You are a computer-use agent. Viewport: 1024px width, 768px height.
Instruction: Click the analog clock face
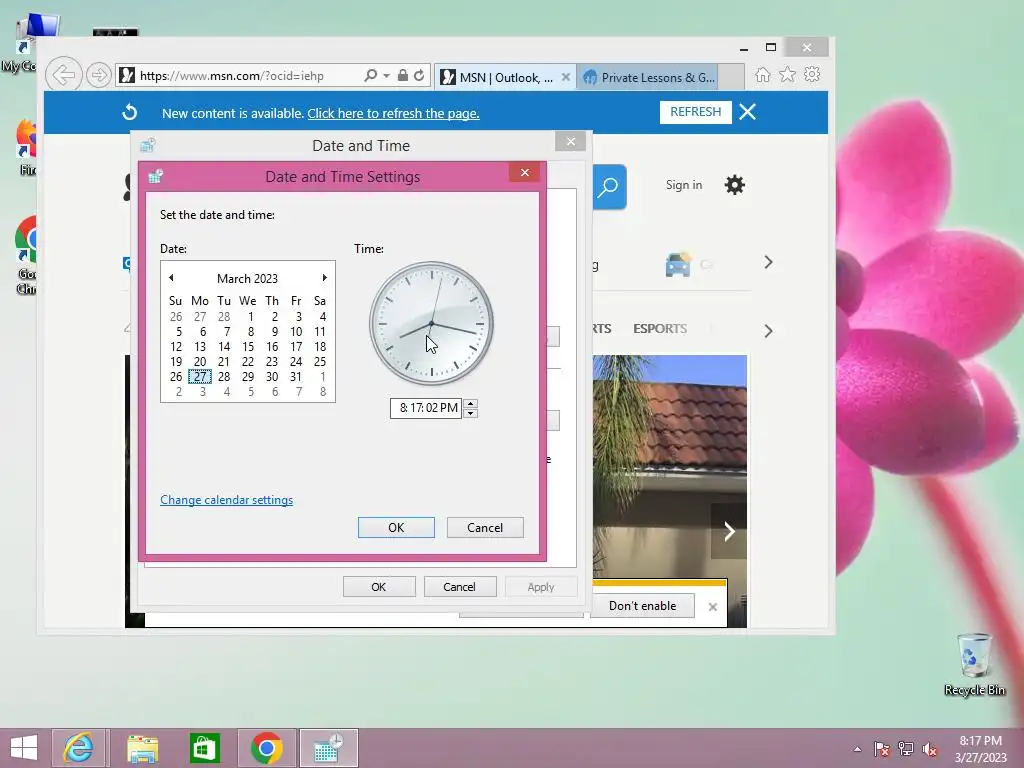coord(431,323)
